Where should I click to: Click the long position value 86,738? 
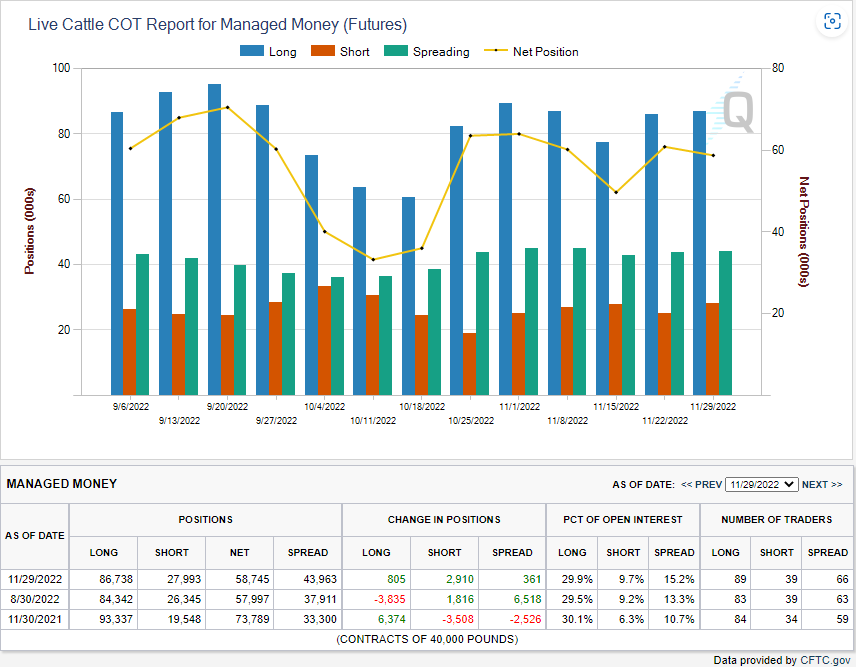point(116,579)
